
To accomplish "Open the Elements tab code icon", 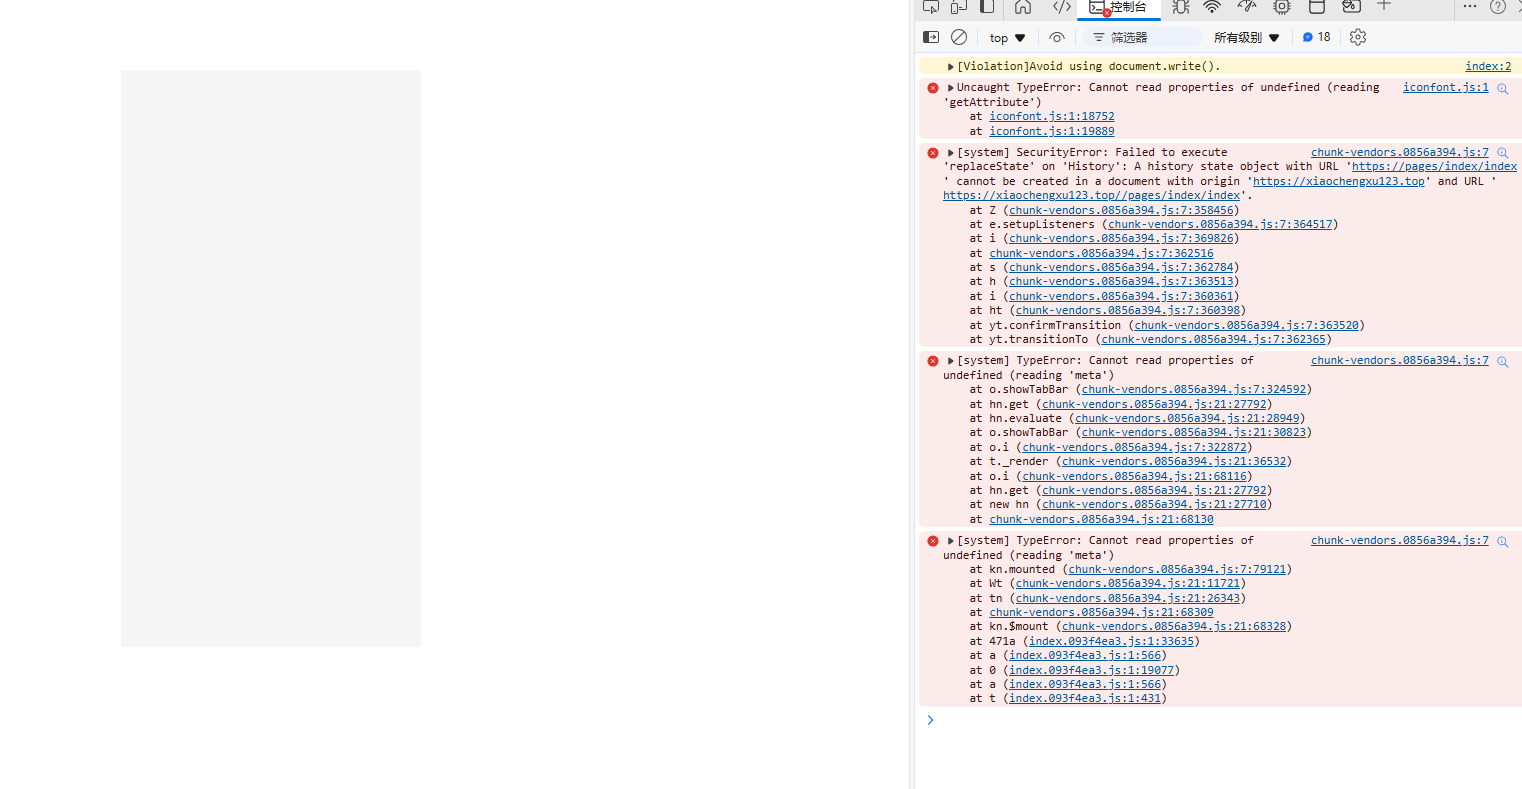I will [1062, 7].
